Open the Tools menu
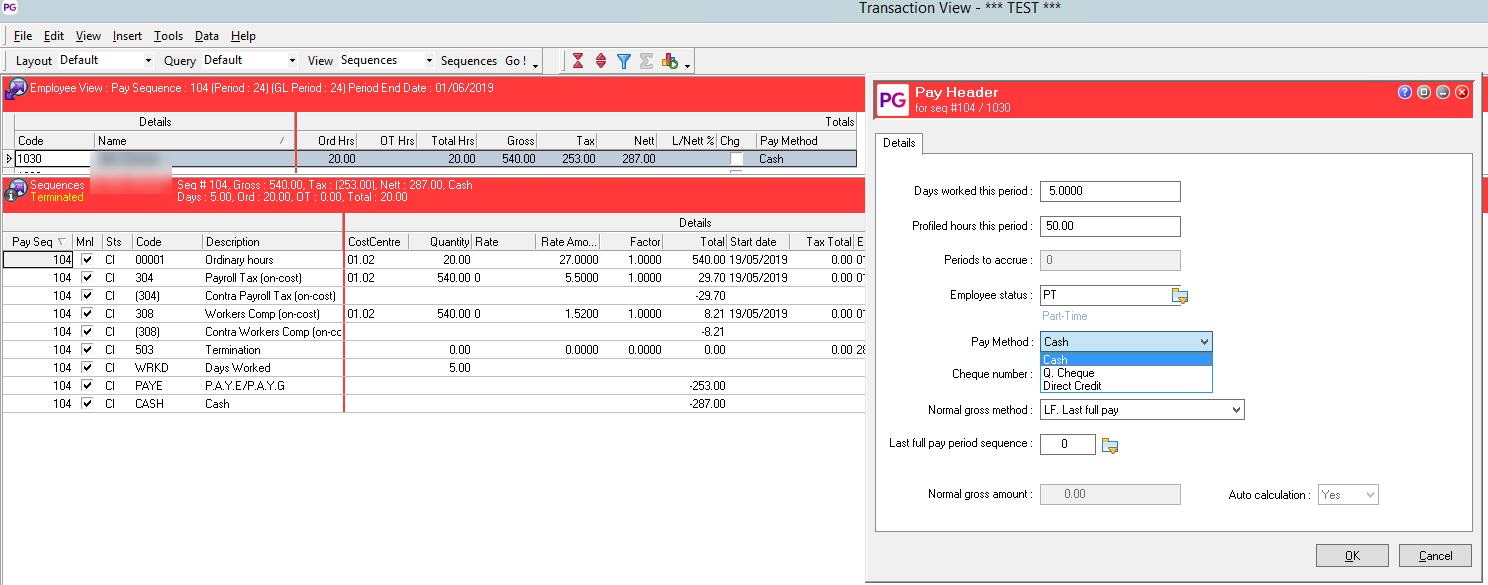1488x585 pixels. coord(168,36)
